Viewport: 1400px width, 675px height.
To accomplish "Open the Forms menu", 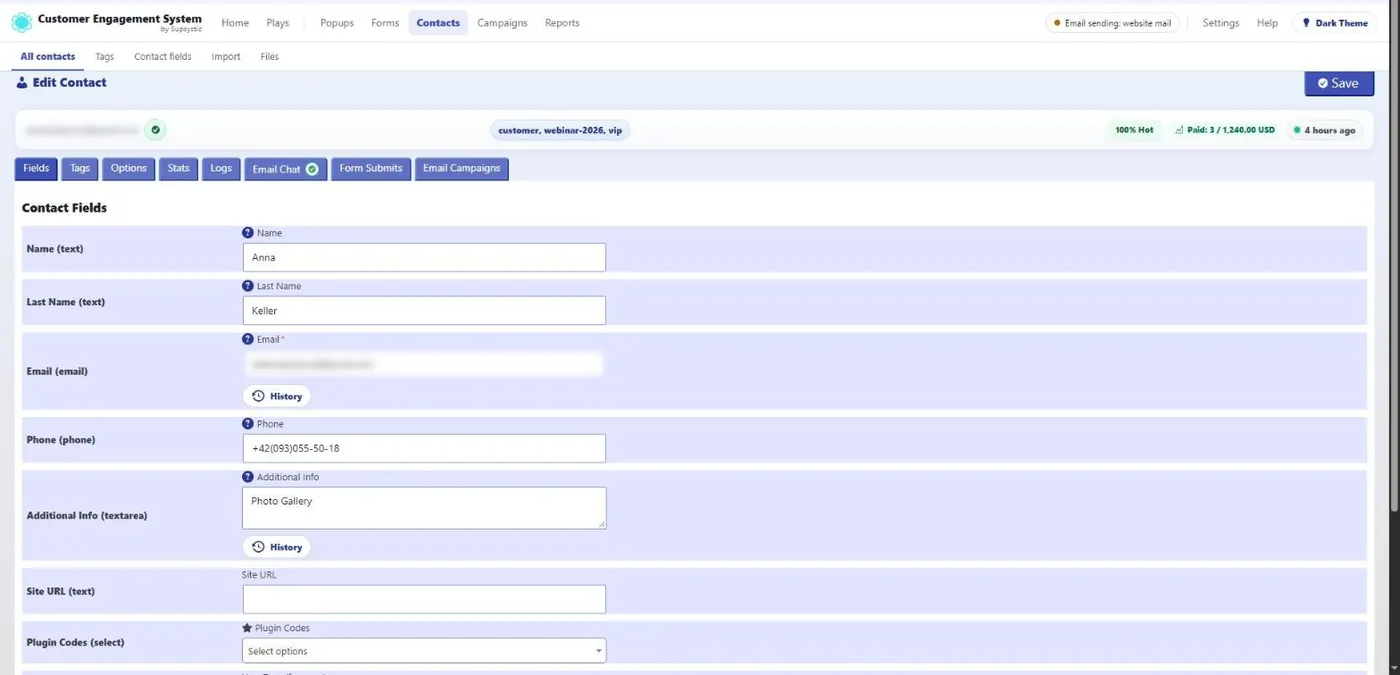I will (x=385, y=23).
